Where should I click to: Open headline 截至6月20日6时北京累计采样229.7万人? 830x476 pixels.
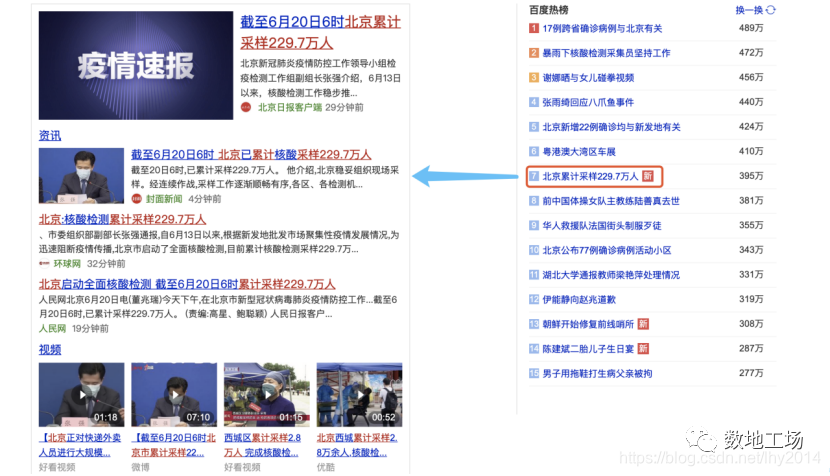point(320,32)
